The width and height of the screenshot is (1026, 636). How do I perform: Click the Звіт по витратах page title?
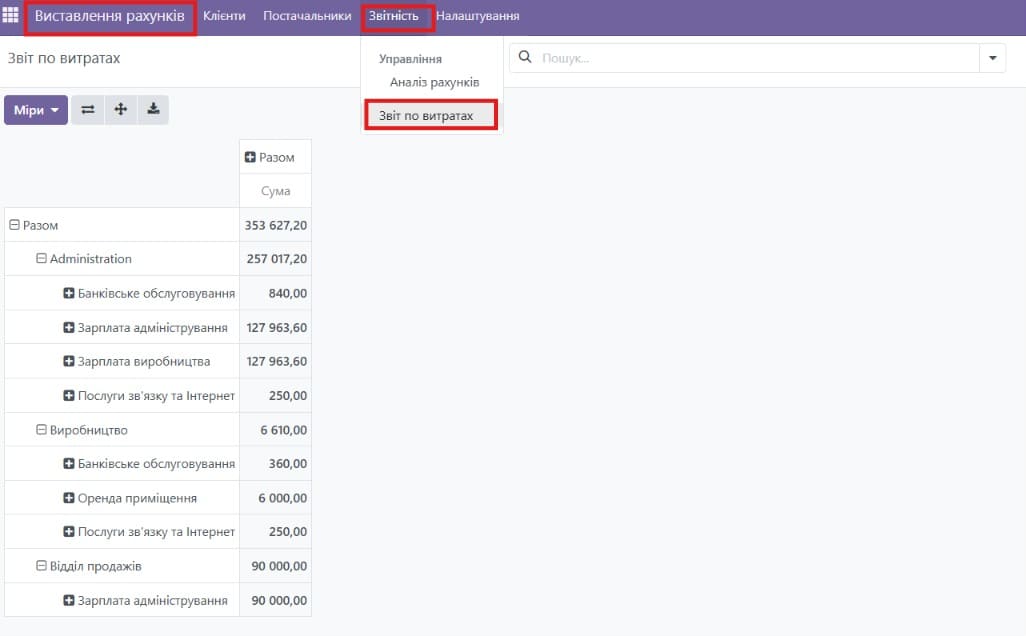coord(64,58)
